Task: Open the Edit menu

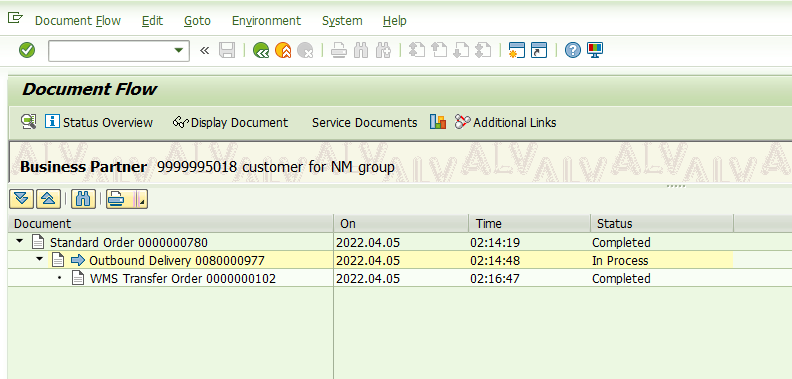Action: (152, 21)
